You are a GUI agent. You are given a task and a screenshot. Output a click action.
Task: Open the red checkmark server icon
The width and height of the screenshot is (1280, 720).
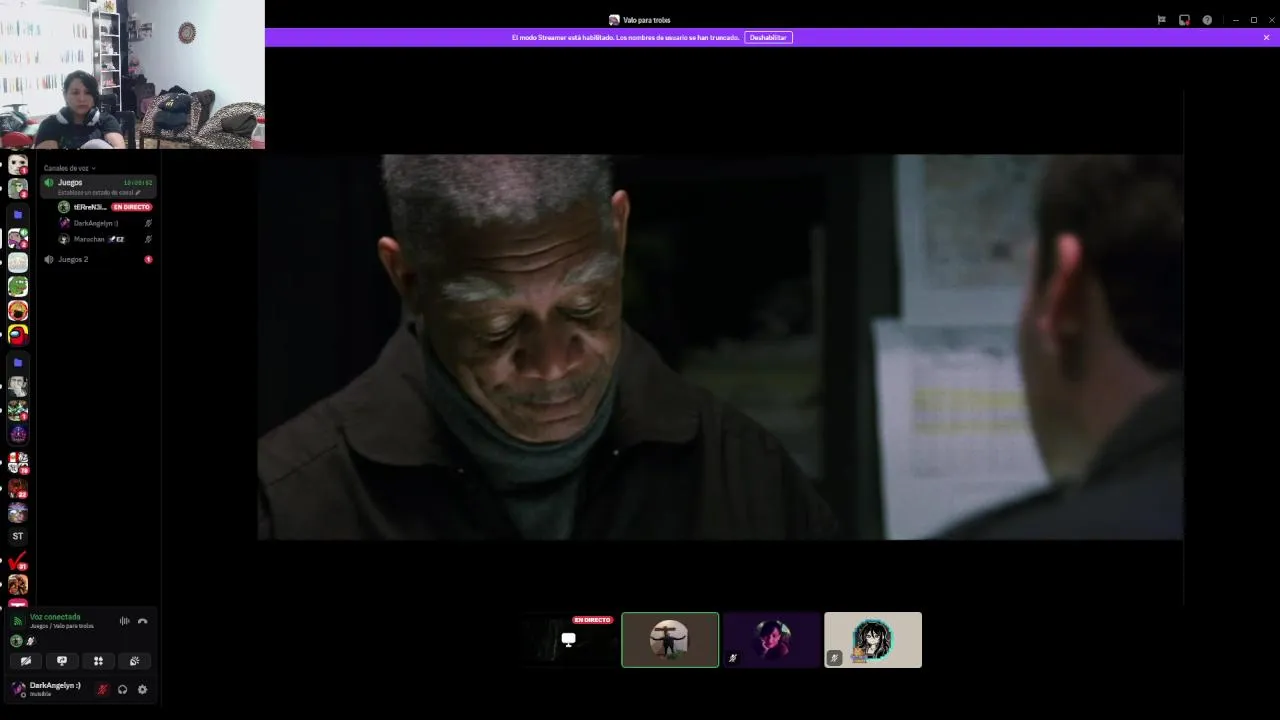pos(18,562)
